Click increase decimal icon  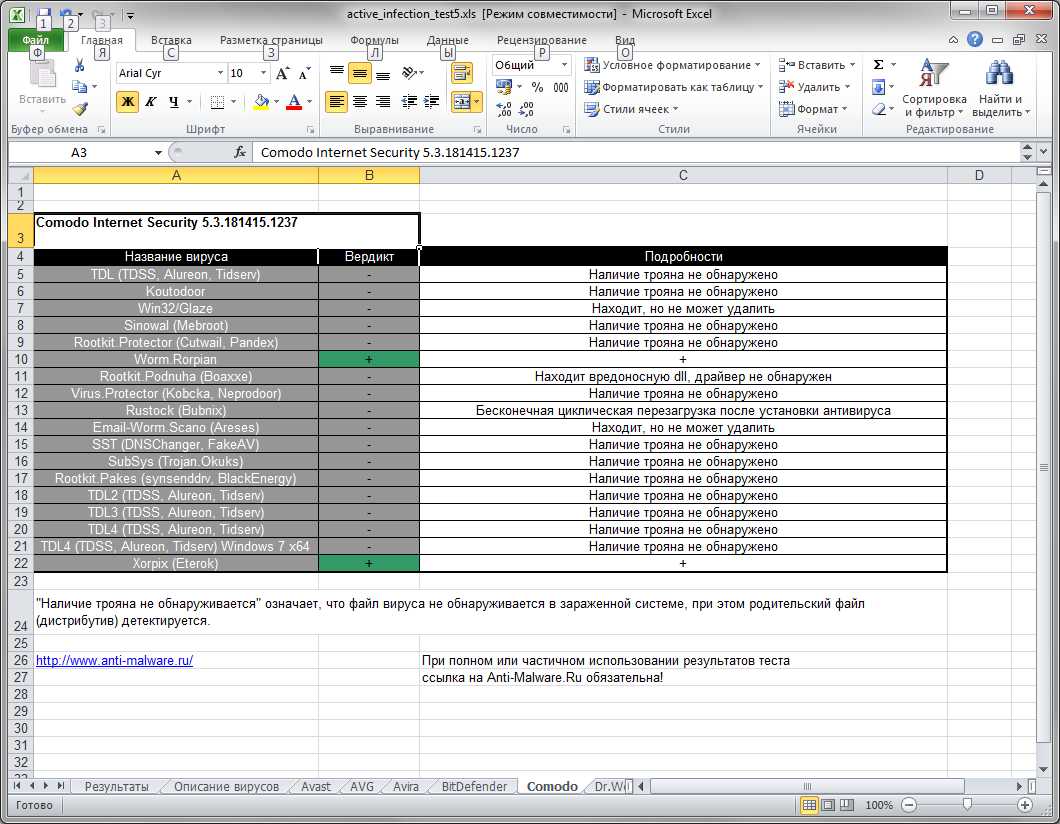(504, 109)
